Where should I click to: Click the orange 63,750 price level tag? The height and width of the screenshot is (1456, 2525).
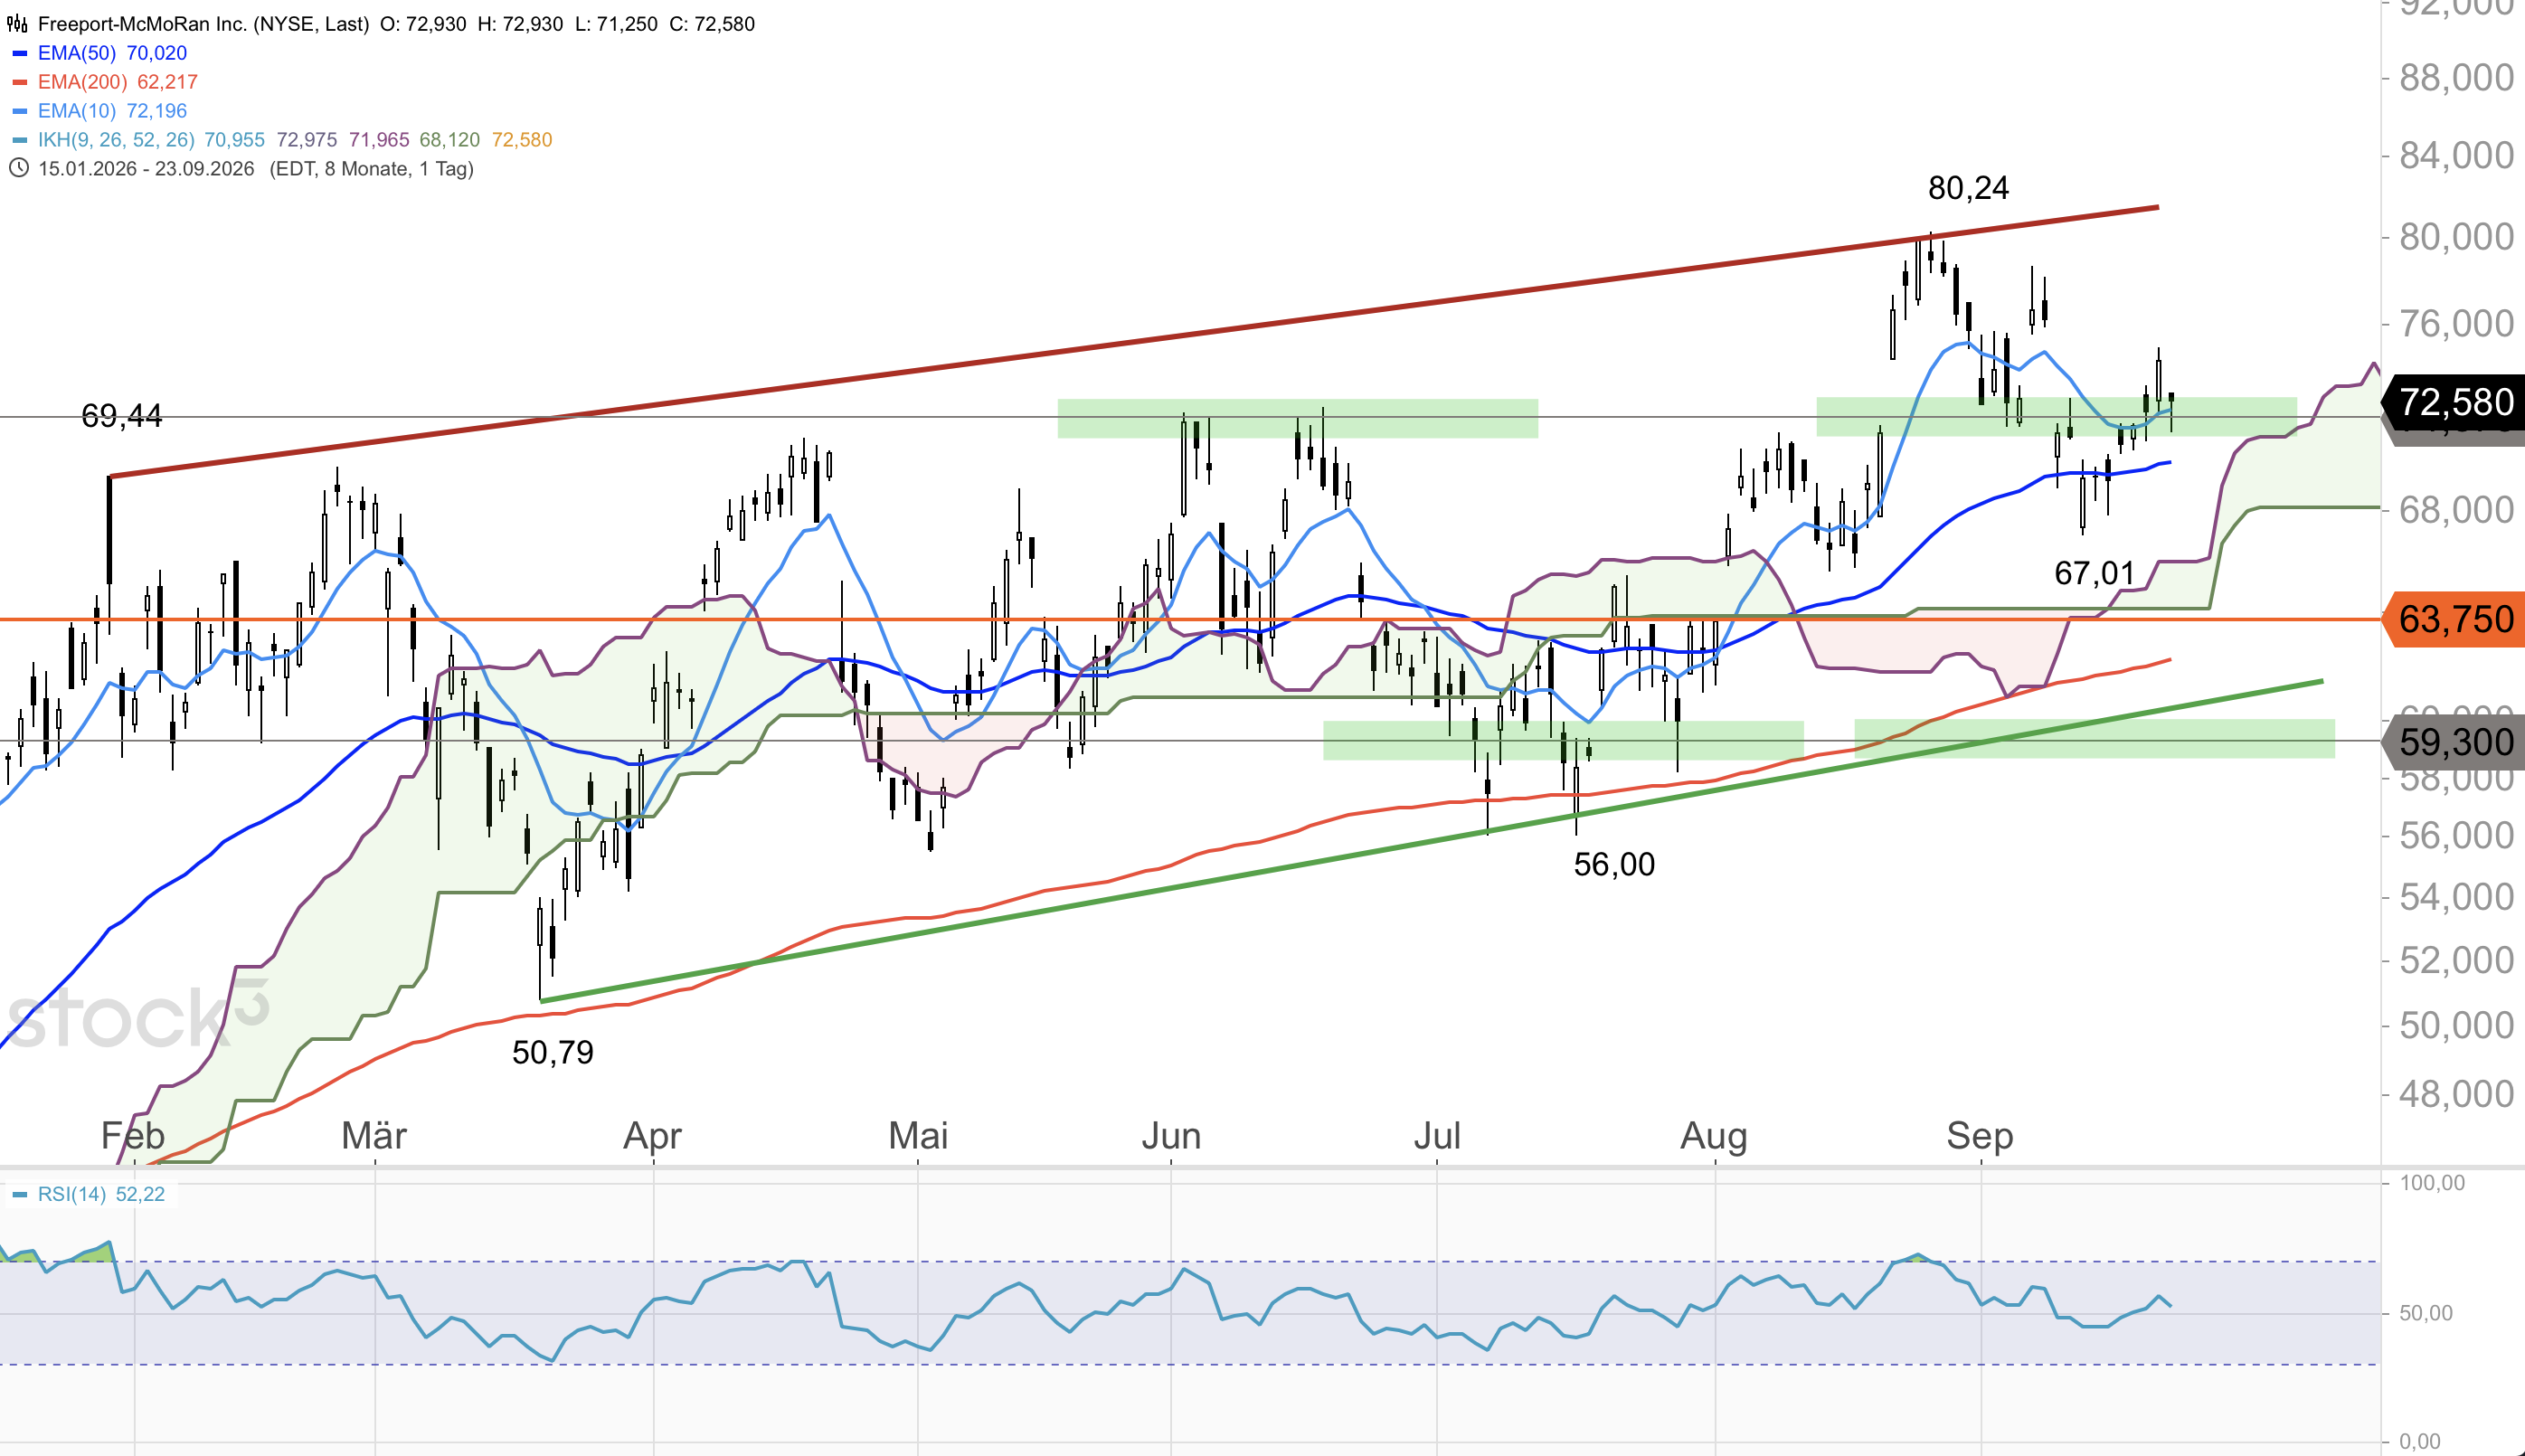tap(2455, 619)
